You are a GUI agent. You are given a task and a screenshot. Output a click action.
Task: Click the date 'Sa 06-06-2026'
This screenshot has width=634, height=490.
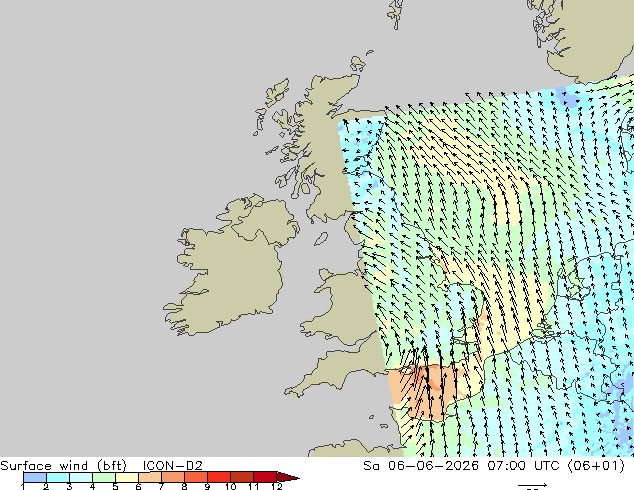421,466
